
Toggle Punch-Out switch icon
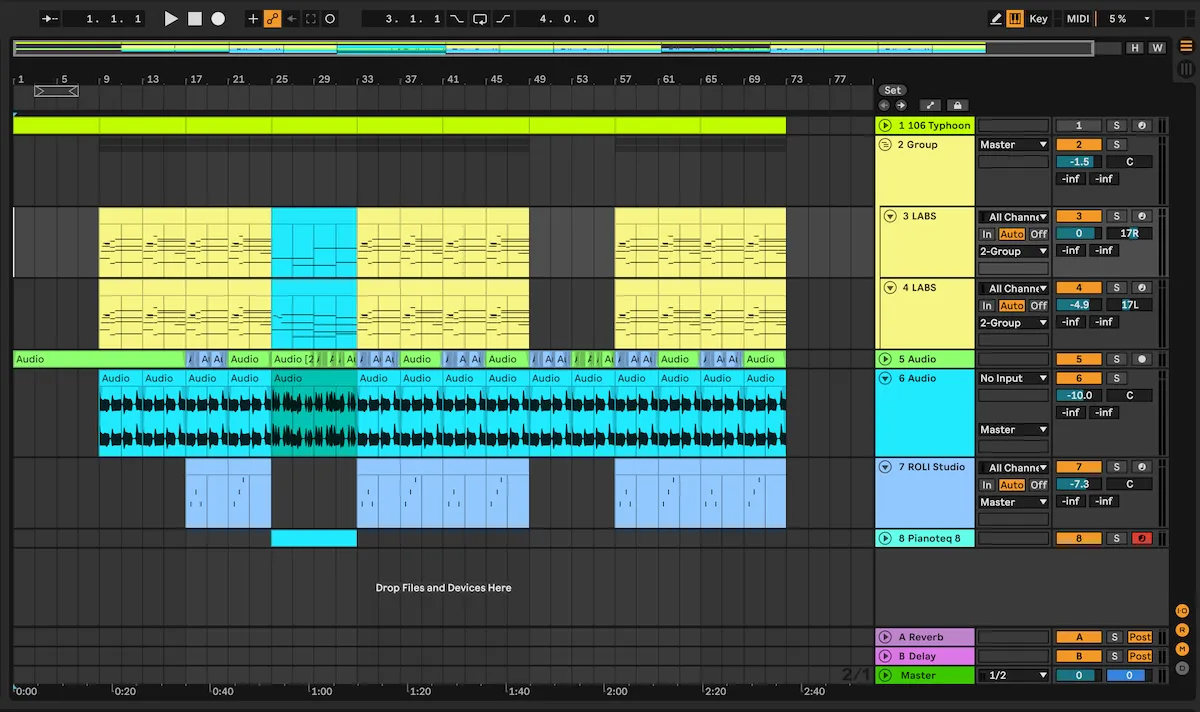click(503, 18)
